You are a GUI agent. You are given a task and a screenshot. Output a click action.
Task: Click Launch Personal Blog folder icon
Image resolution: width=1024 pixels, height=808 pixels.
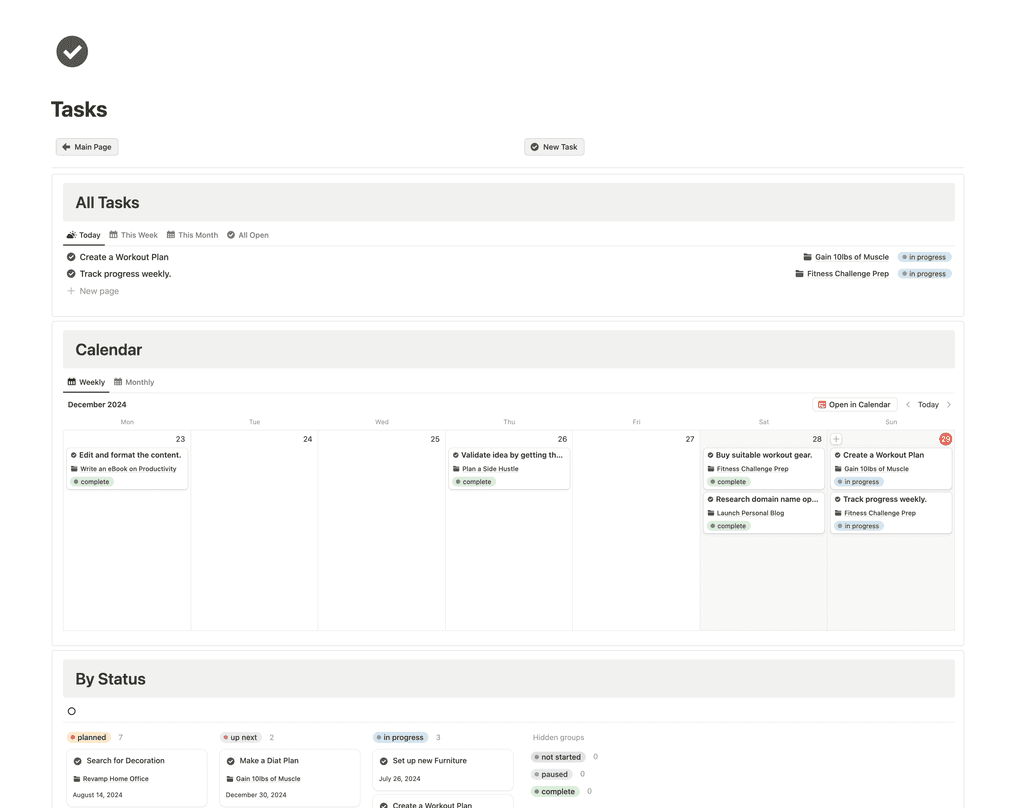[x=711, y=513]
